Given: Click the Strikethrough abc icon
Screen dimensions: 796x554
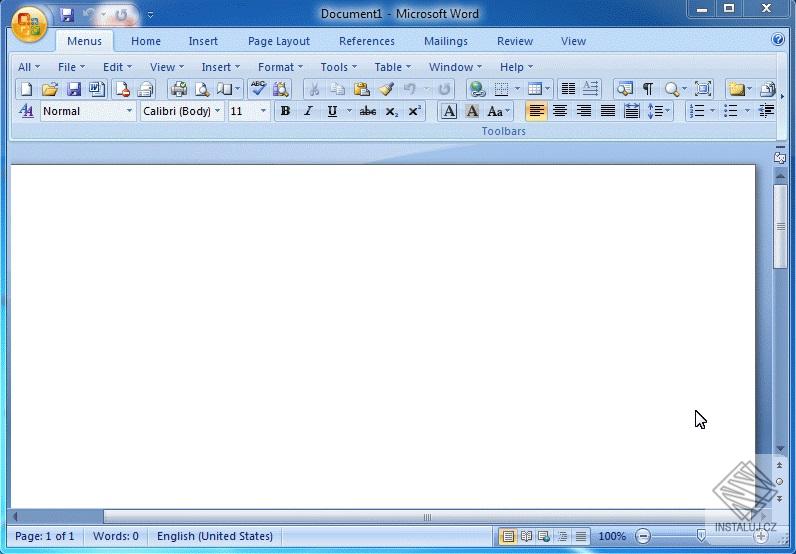Looking at the screenshot, I should point(368,111).
